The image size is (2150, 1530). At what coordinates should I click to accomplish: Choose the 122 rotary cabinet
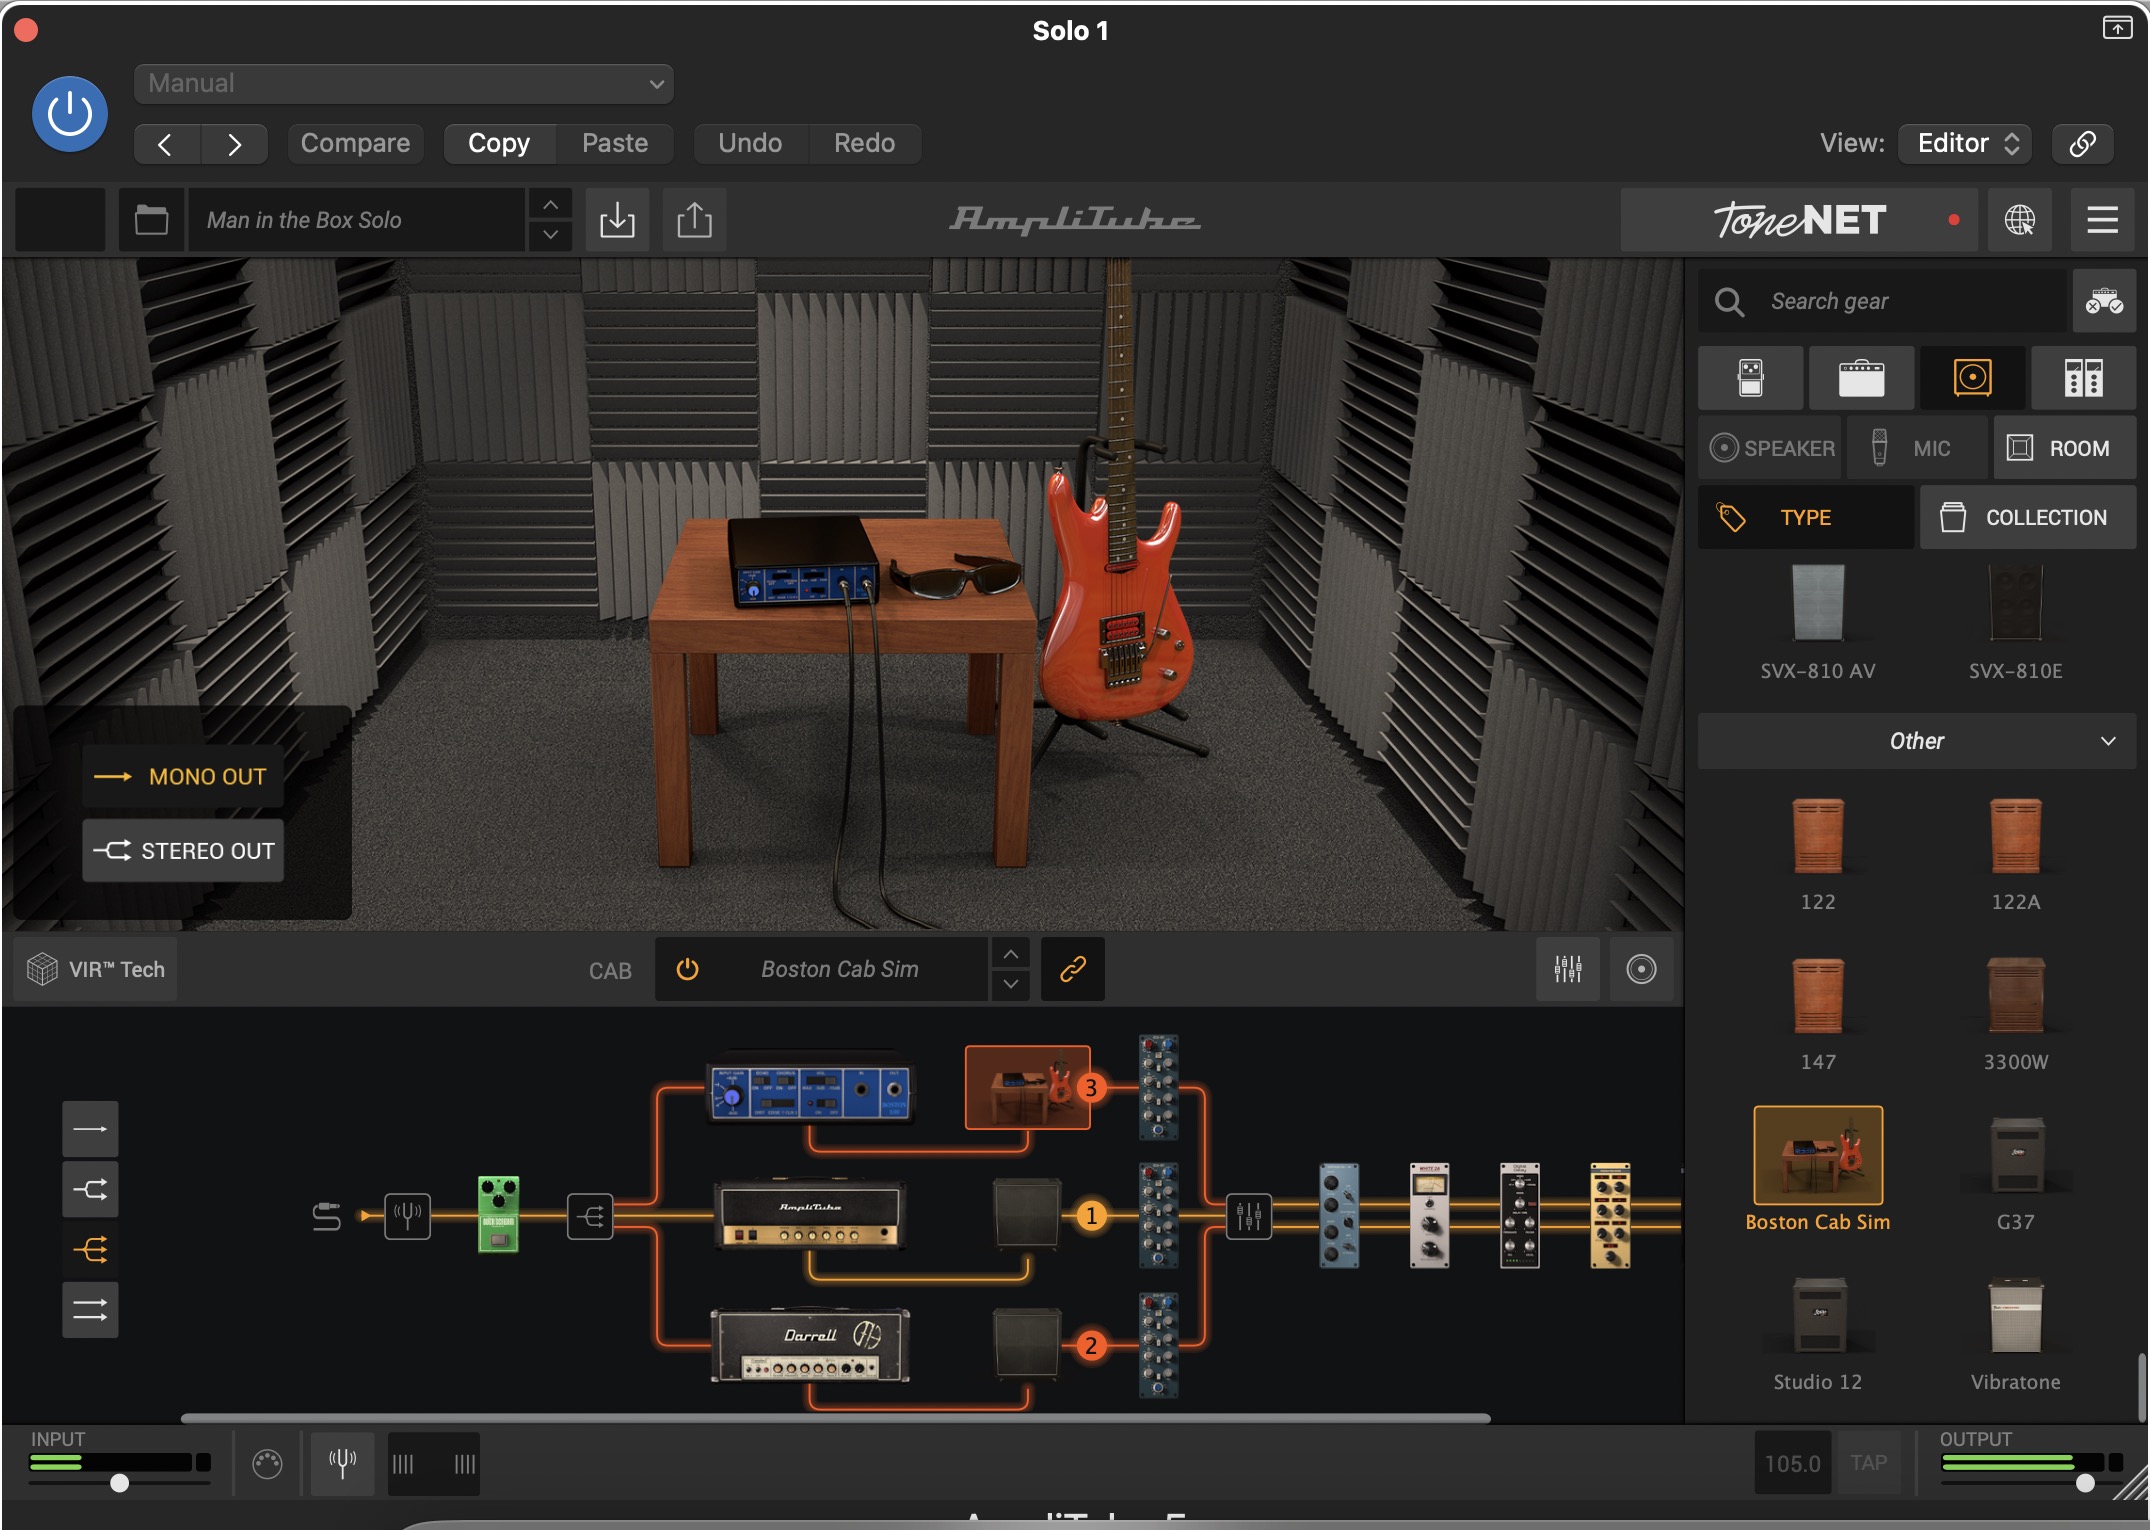click(1817, 854)
